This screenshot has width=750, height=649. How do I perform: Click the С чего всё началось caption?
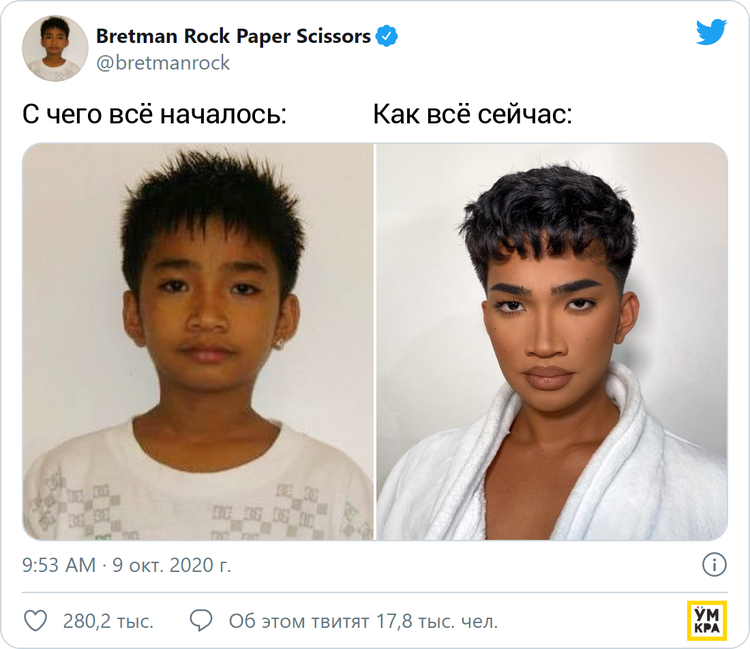(154, 114)
